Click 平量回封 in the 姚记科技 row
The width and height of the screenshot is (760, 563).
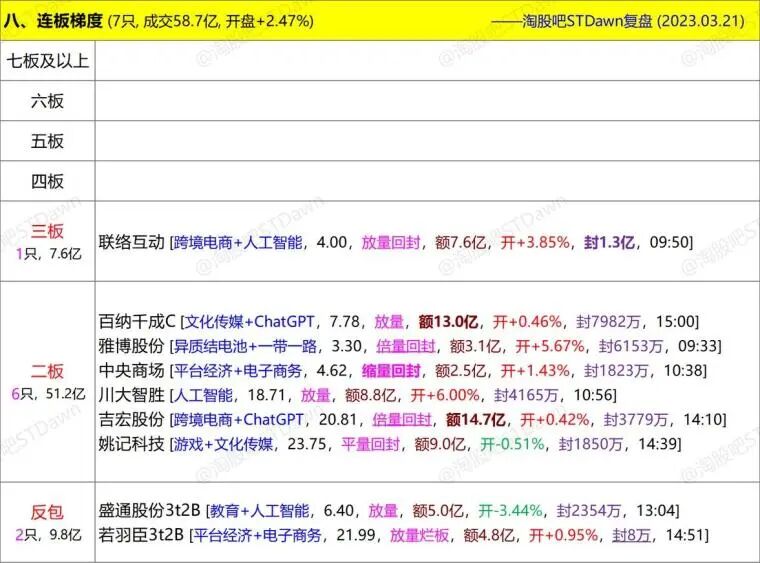(371, 444)
